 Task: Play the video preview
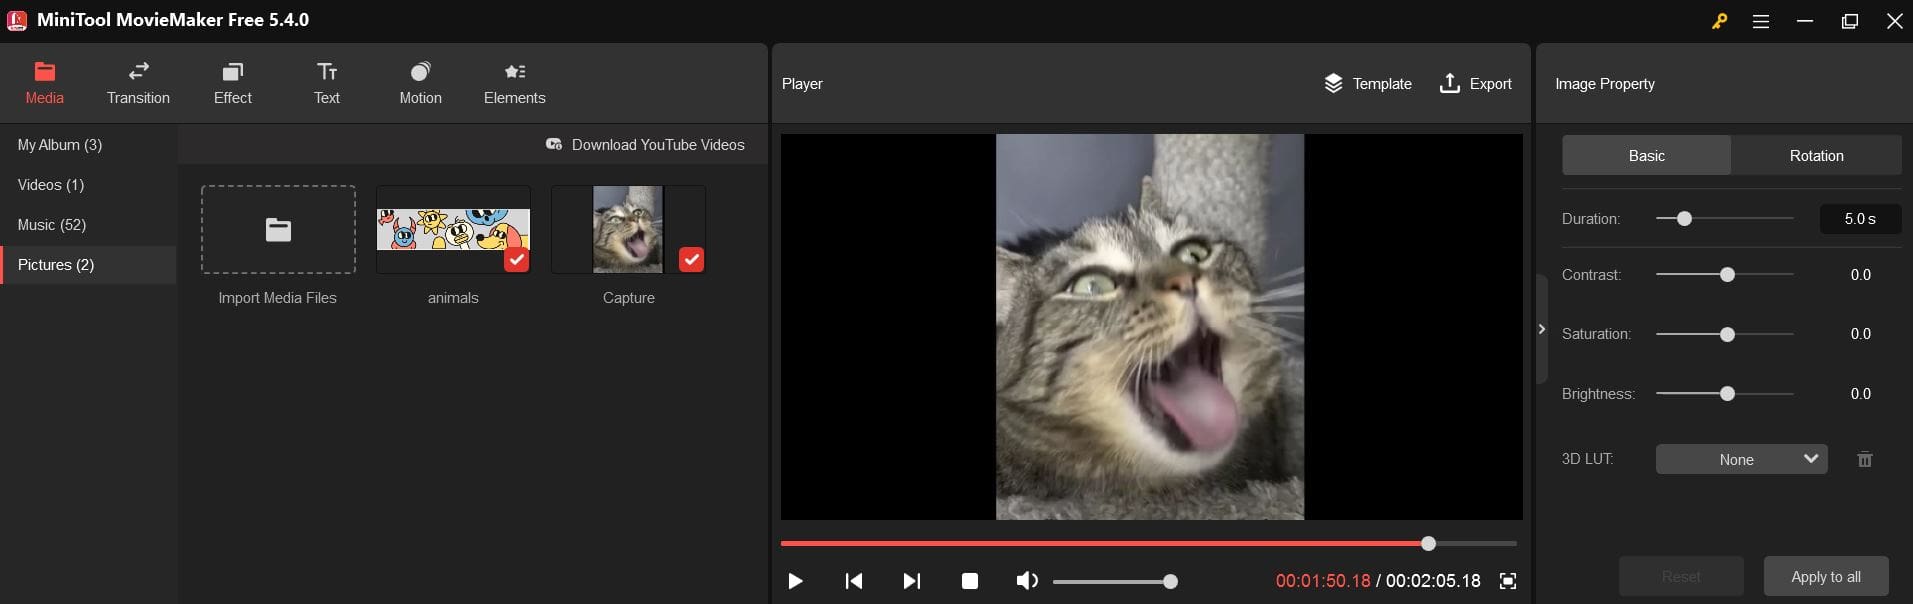(795, 581)
